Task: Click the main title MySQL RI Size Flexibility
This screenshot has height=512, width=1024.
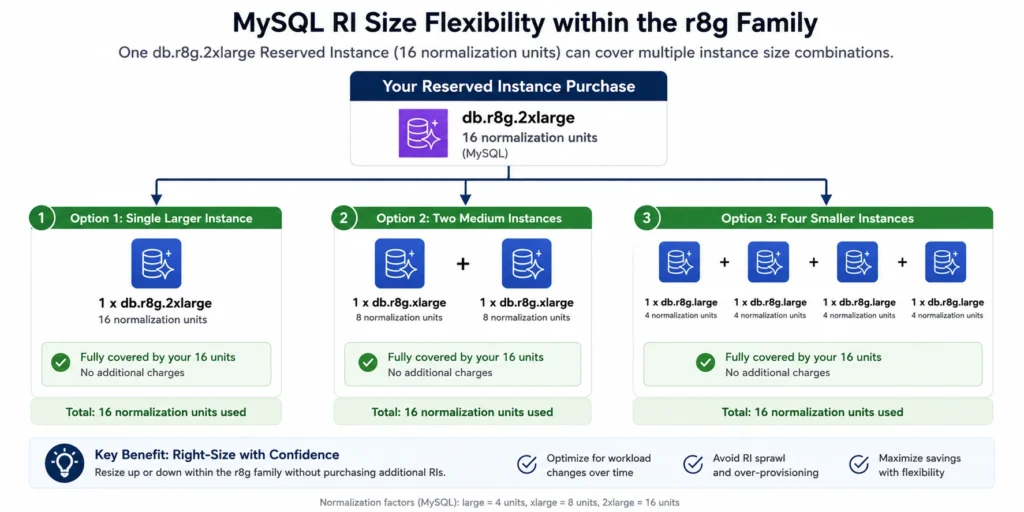Action: (526, 24)
